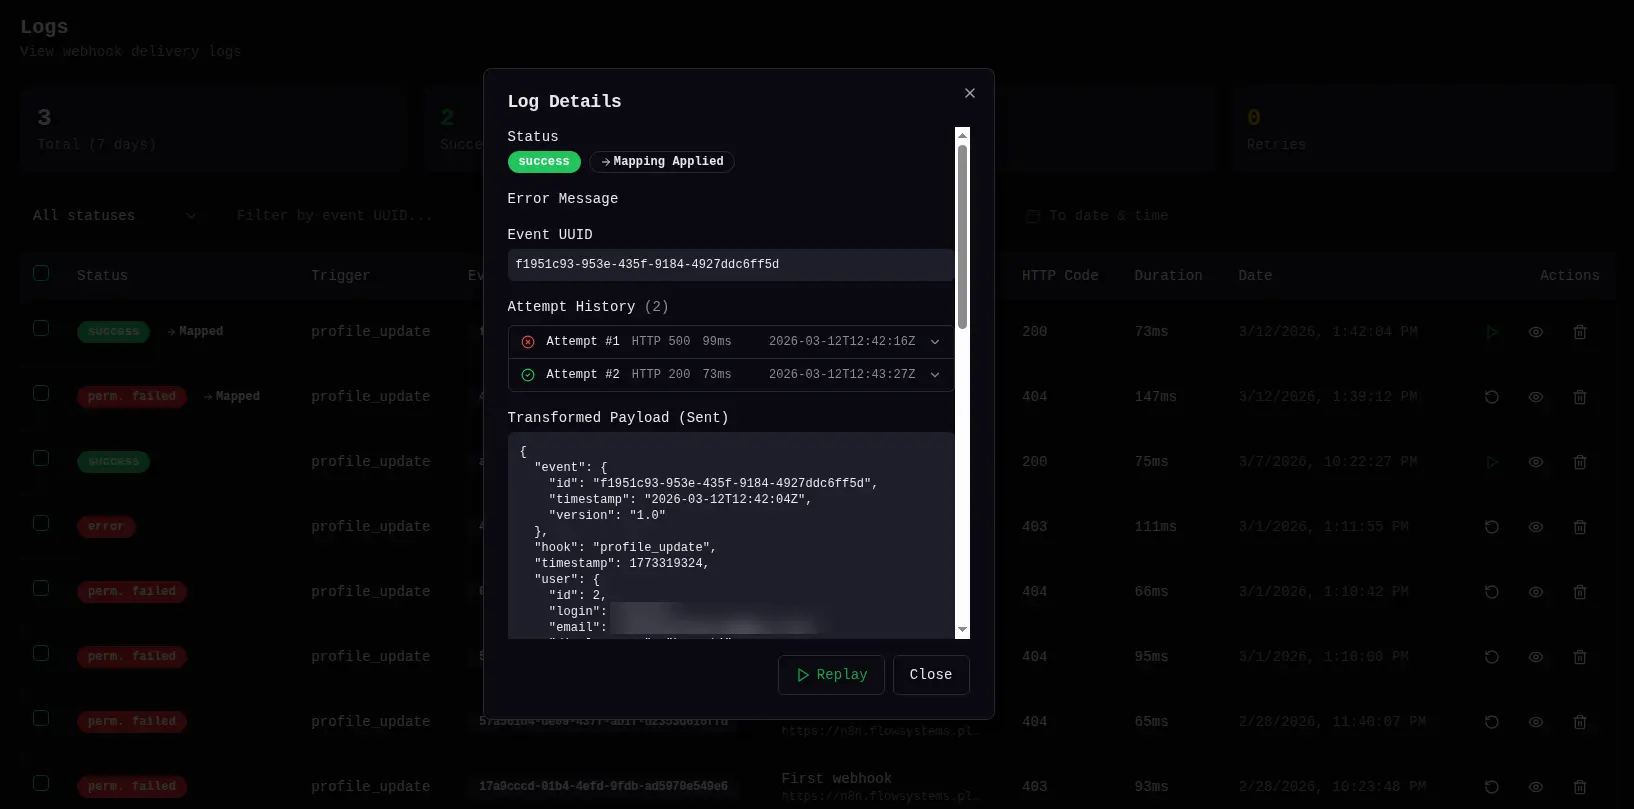
Task: Select the error row checkbox
Action: tap(41, 523)
